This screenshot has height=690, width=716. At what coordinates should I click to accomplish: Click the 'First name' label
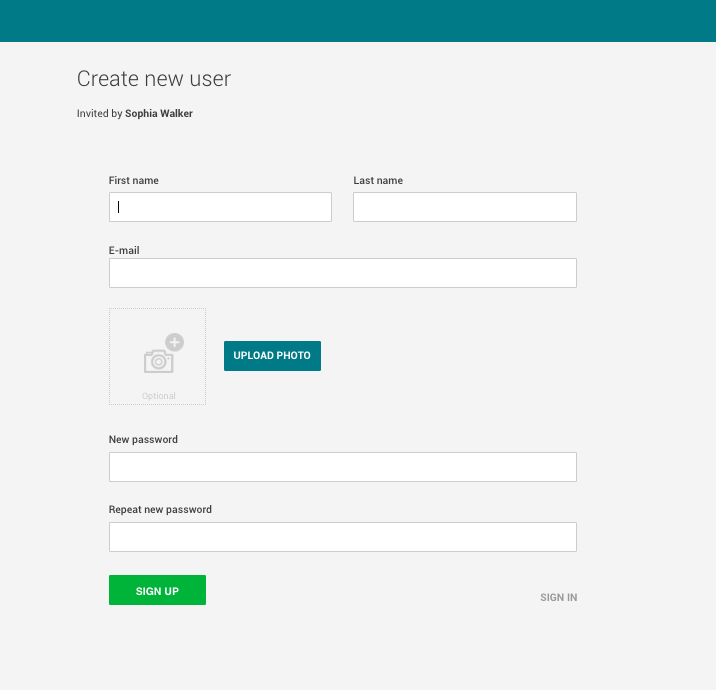133,180
